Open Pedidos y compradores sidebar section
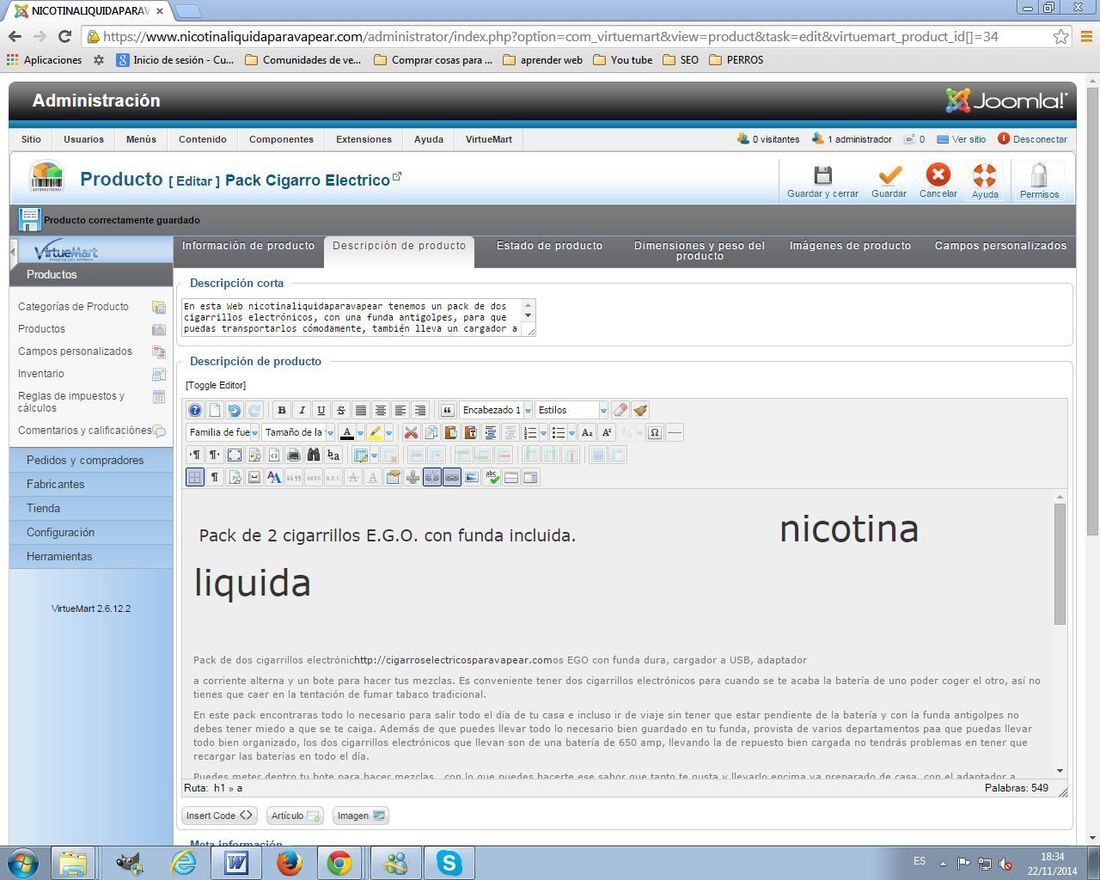Screen dimensions: 1100x880 click(x=91, y=460)
